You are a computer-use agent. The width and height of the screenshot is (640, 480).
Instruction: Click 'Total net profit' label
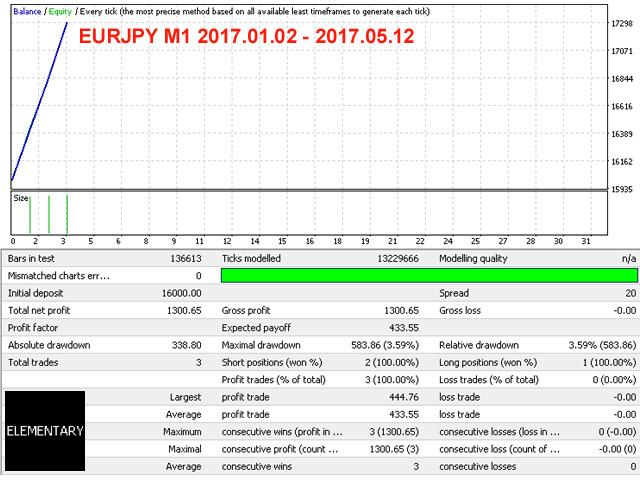tap(39, 311)
